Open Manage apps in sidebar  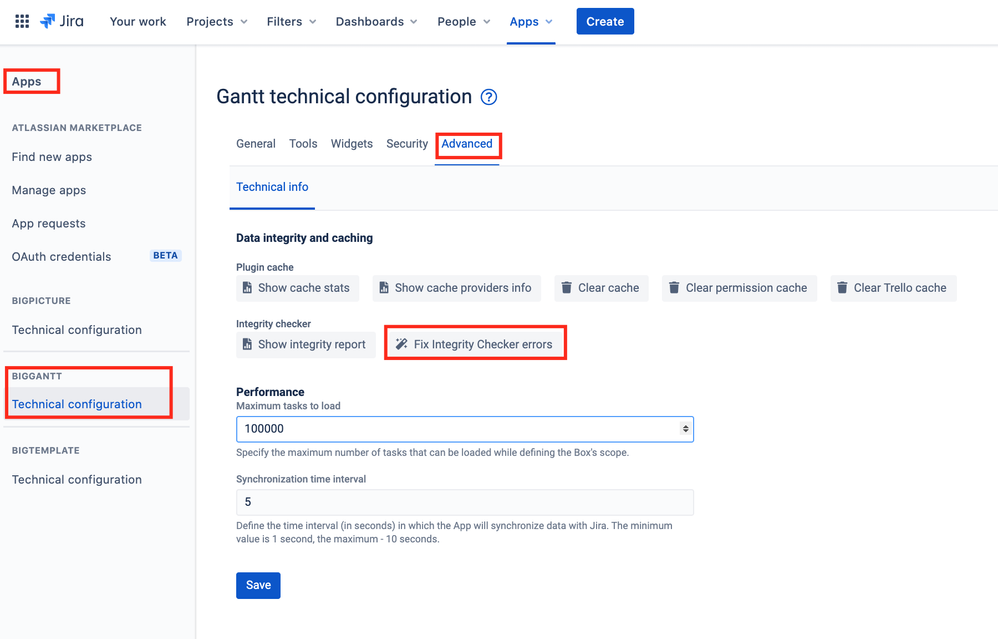[x=48, y=190]
